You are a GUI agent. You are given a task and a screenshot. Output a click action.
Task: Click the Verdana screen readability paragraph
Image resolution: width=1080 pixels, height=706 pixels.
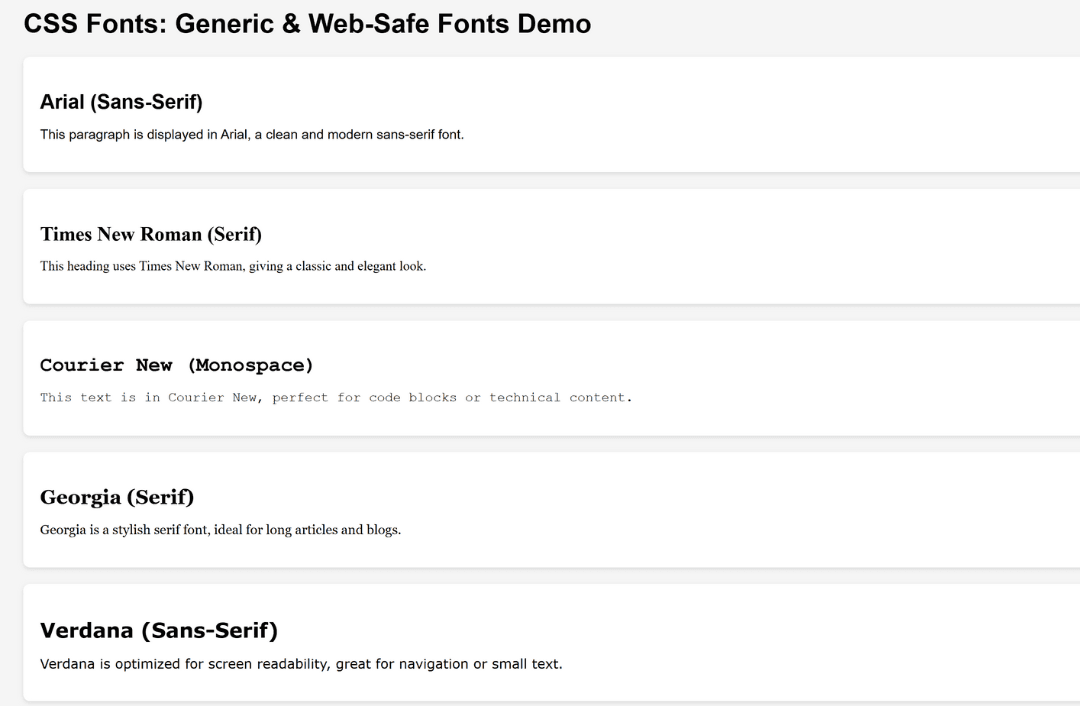pos(300,663)
